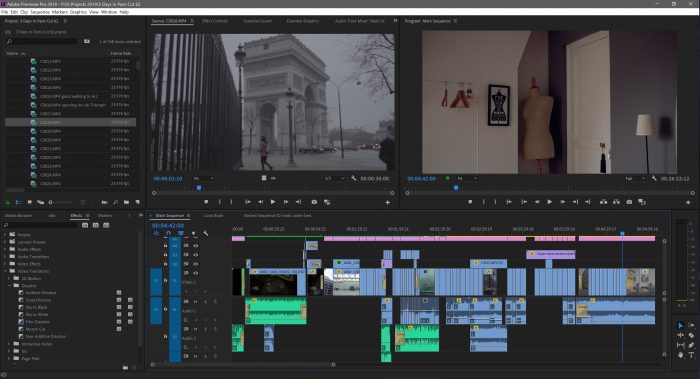700x379 pixels.
Task: Select the Hand tool
Action: coord(680,355)
